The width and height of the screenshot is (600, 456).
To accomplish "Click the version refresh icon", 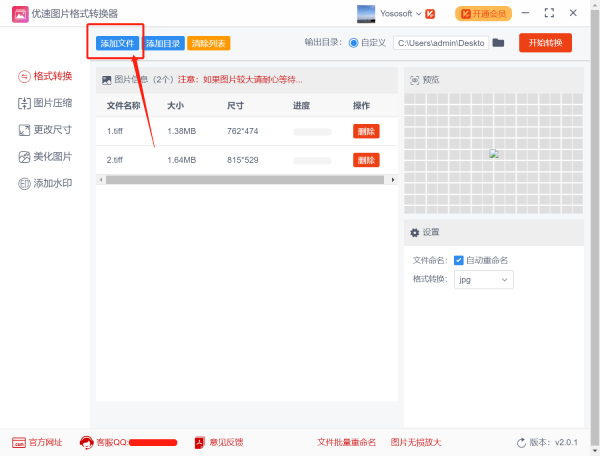I will [521, 443].
